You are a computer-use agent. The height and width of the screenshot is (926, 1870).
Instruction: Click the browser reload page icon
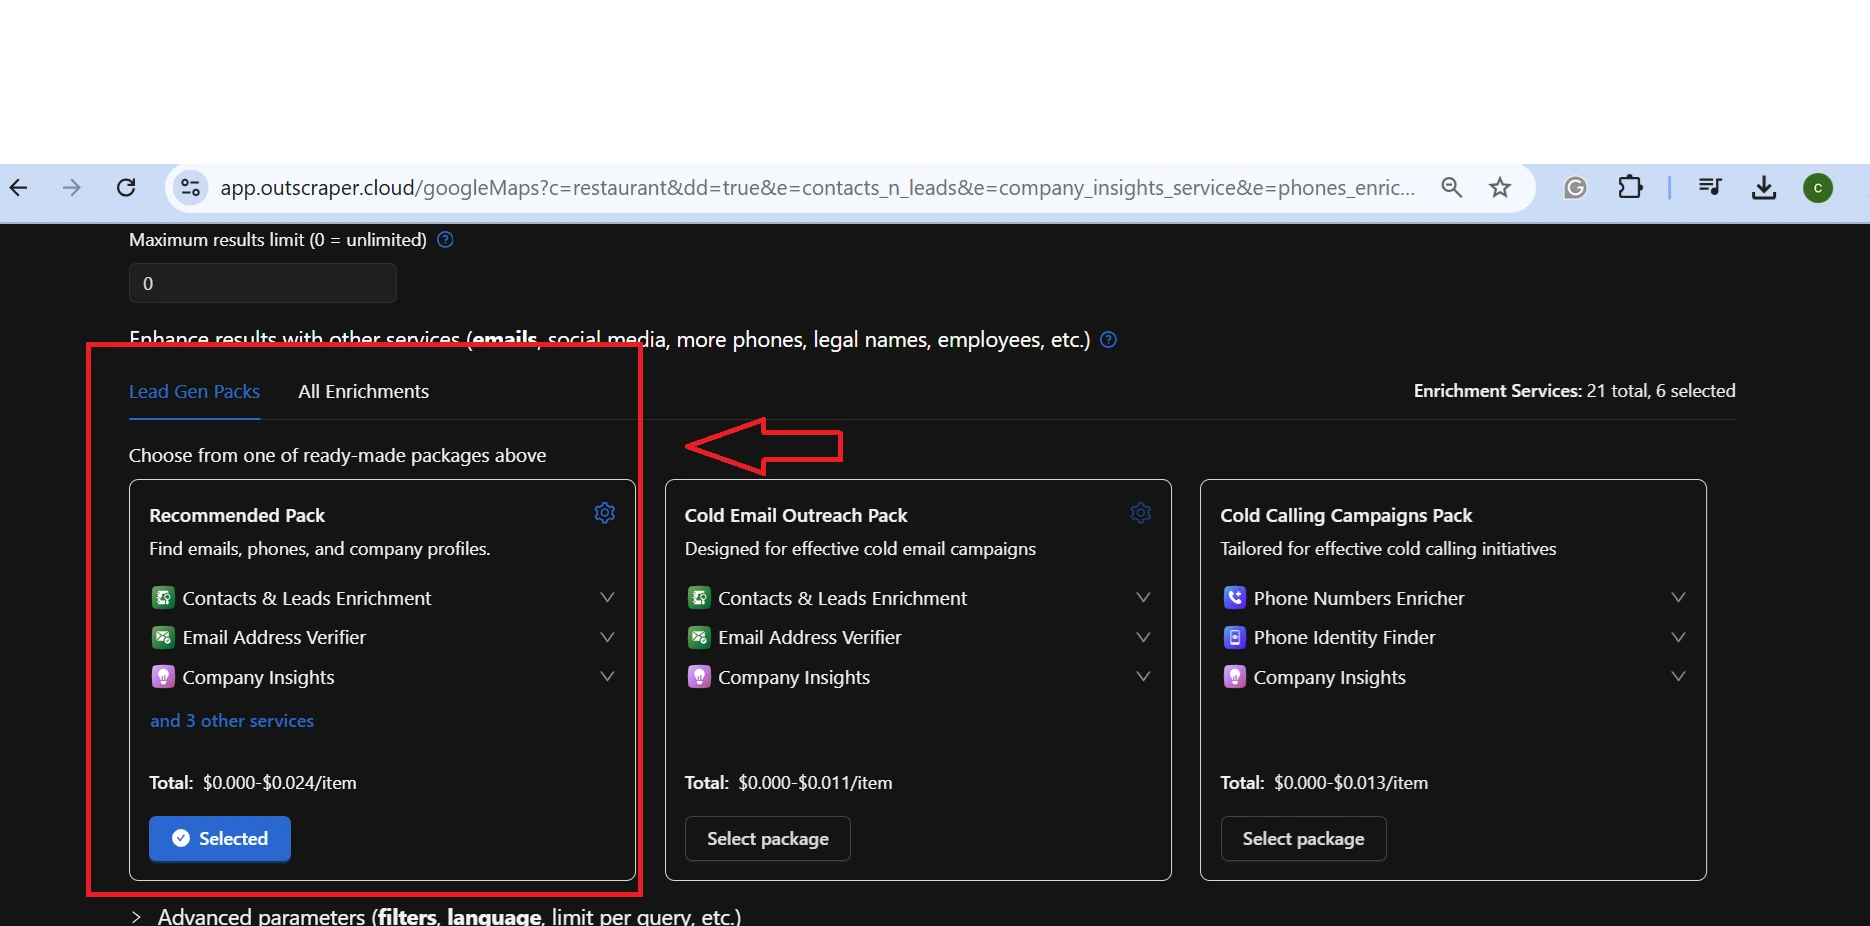[x=126, y=188]
